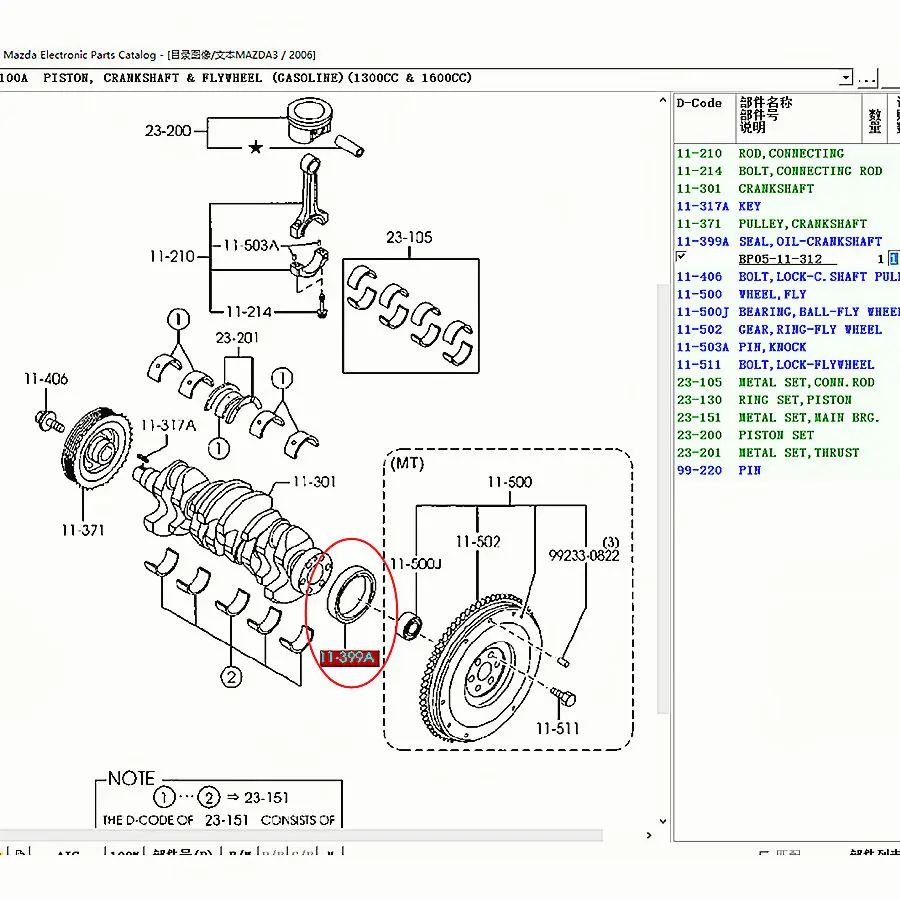Tick the checkbox beside part BP05-11-312
Screen dimensions: 900x900
pos(681,257)
